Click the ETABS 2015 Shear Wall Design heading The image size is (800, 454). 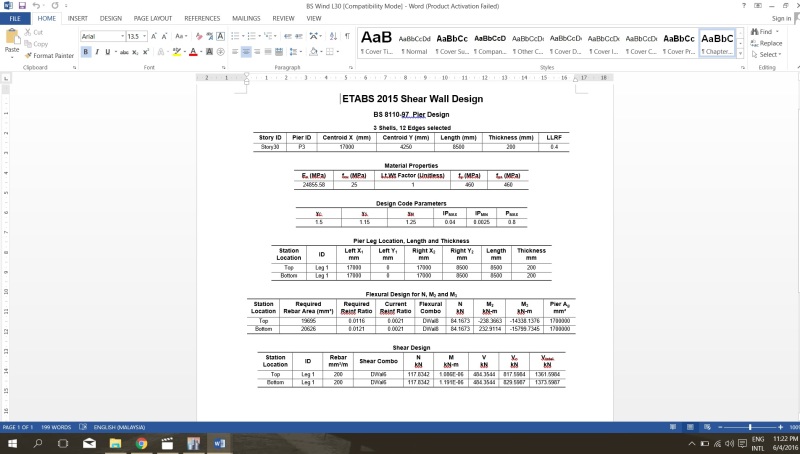coord(412,99)
